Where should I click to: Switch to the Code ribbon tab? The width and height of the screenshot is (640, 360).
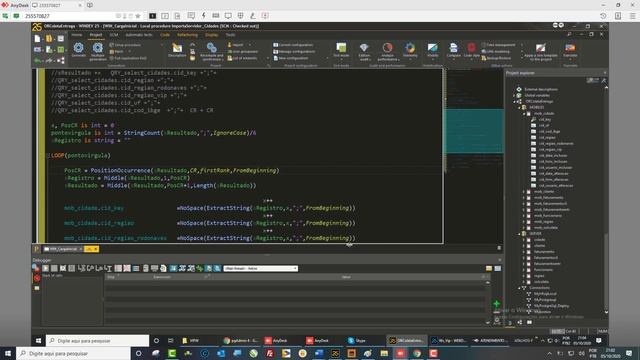coord(165,35)
